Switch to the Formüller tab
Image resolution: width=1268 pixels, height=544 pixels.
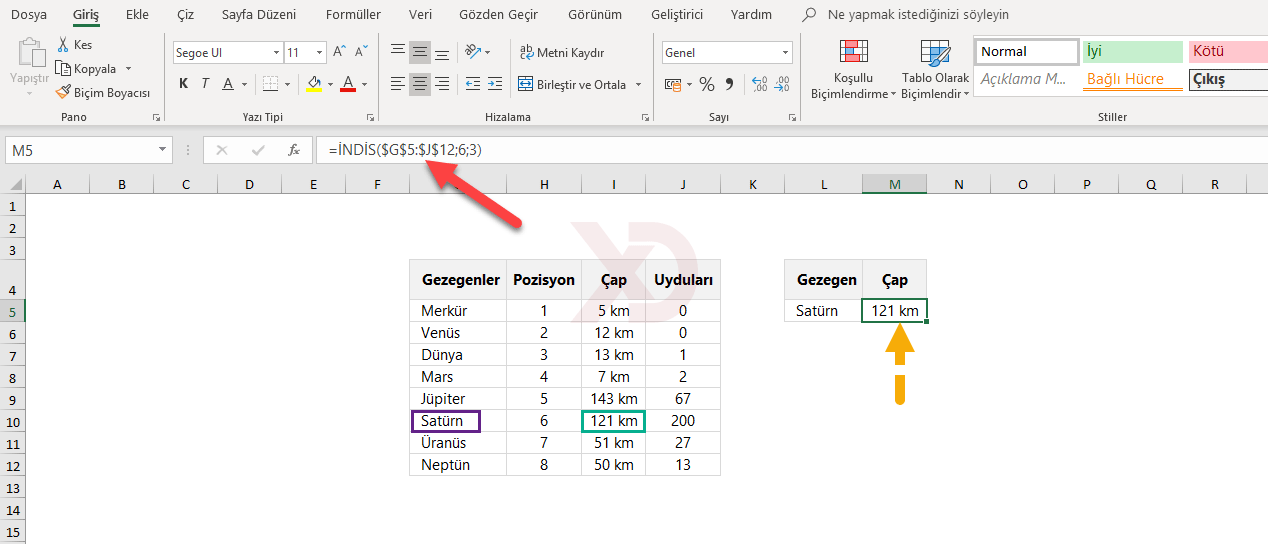(353, 15)
